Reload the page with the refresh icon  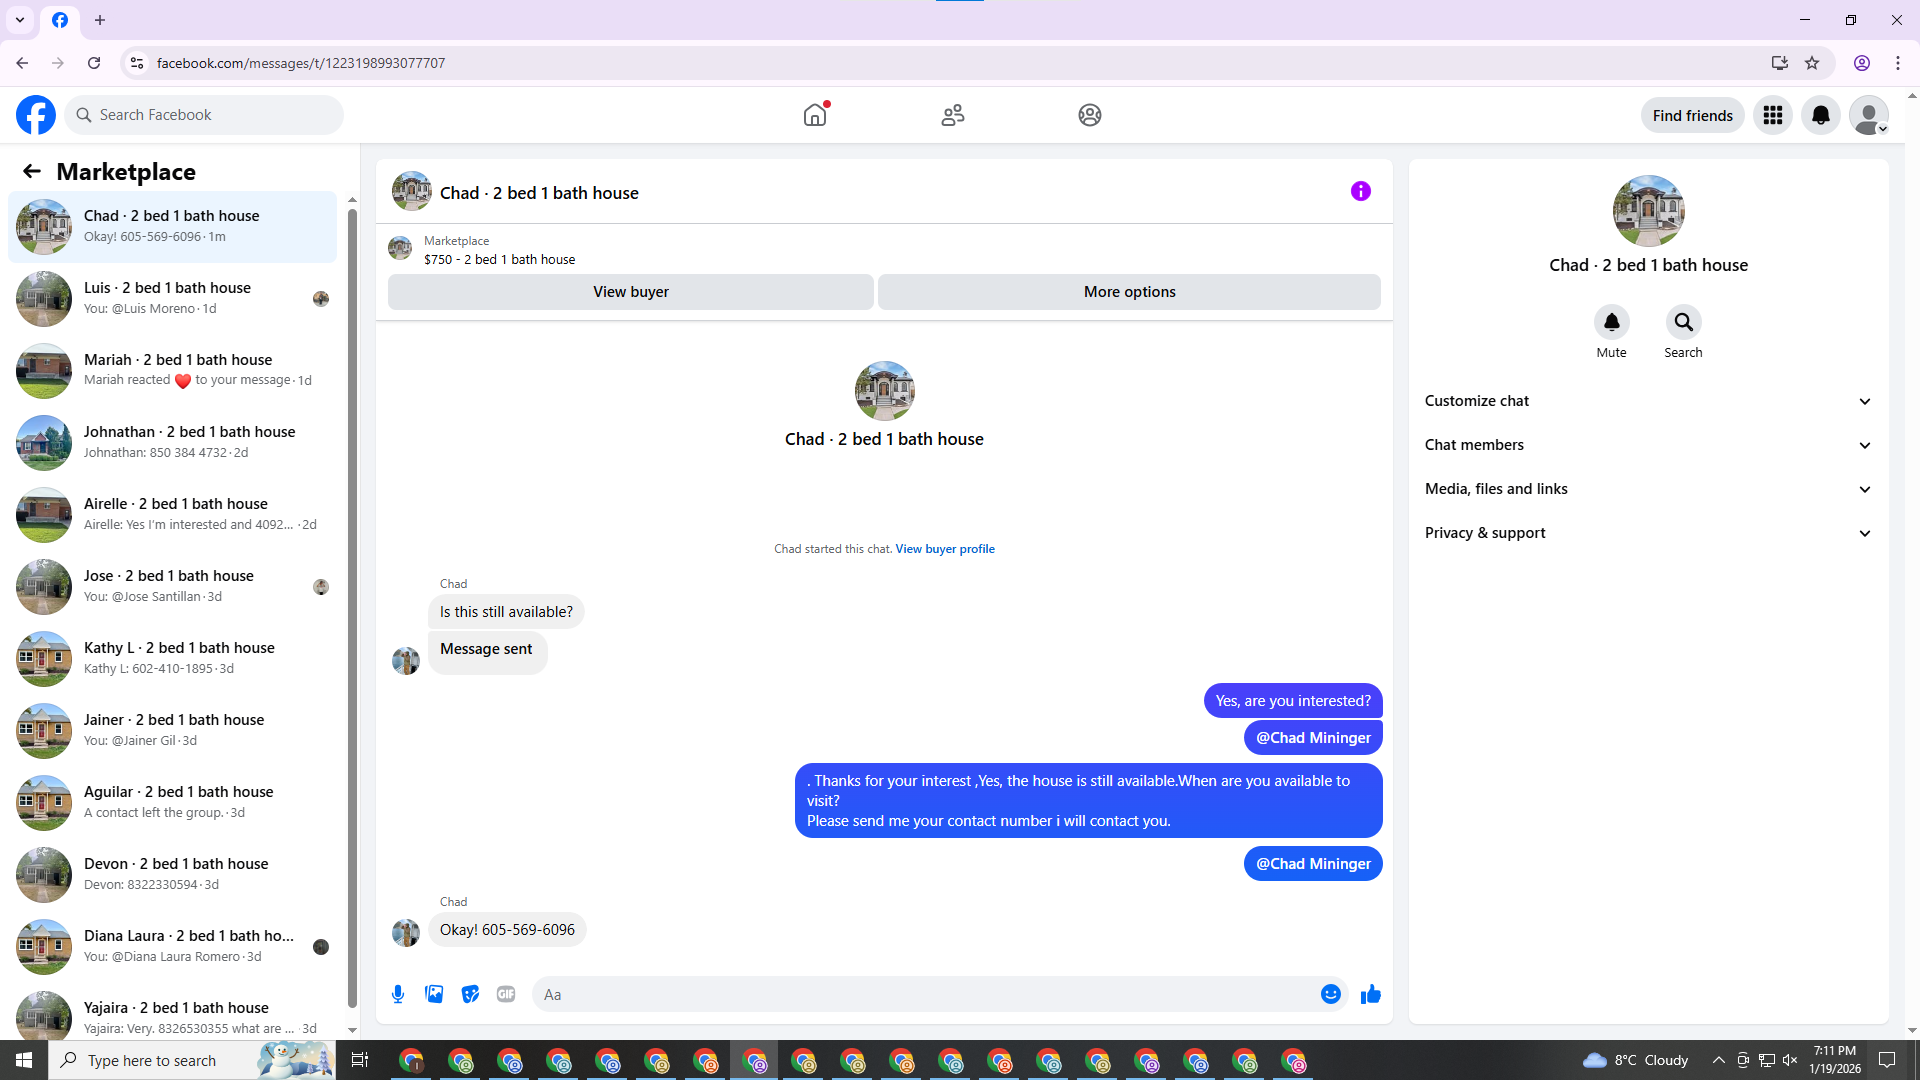pos(94,63)
